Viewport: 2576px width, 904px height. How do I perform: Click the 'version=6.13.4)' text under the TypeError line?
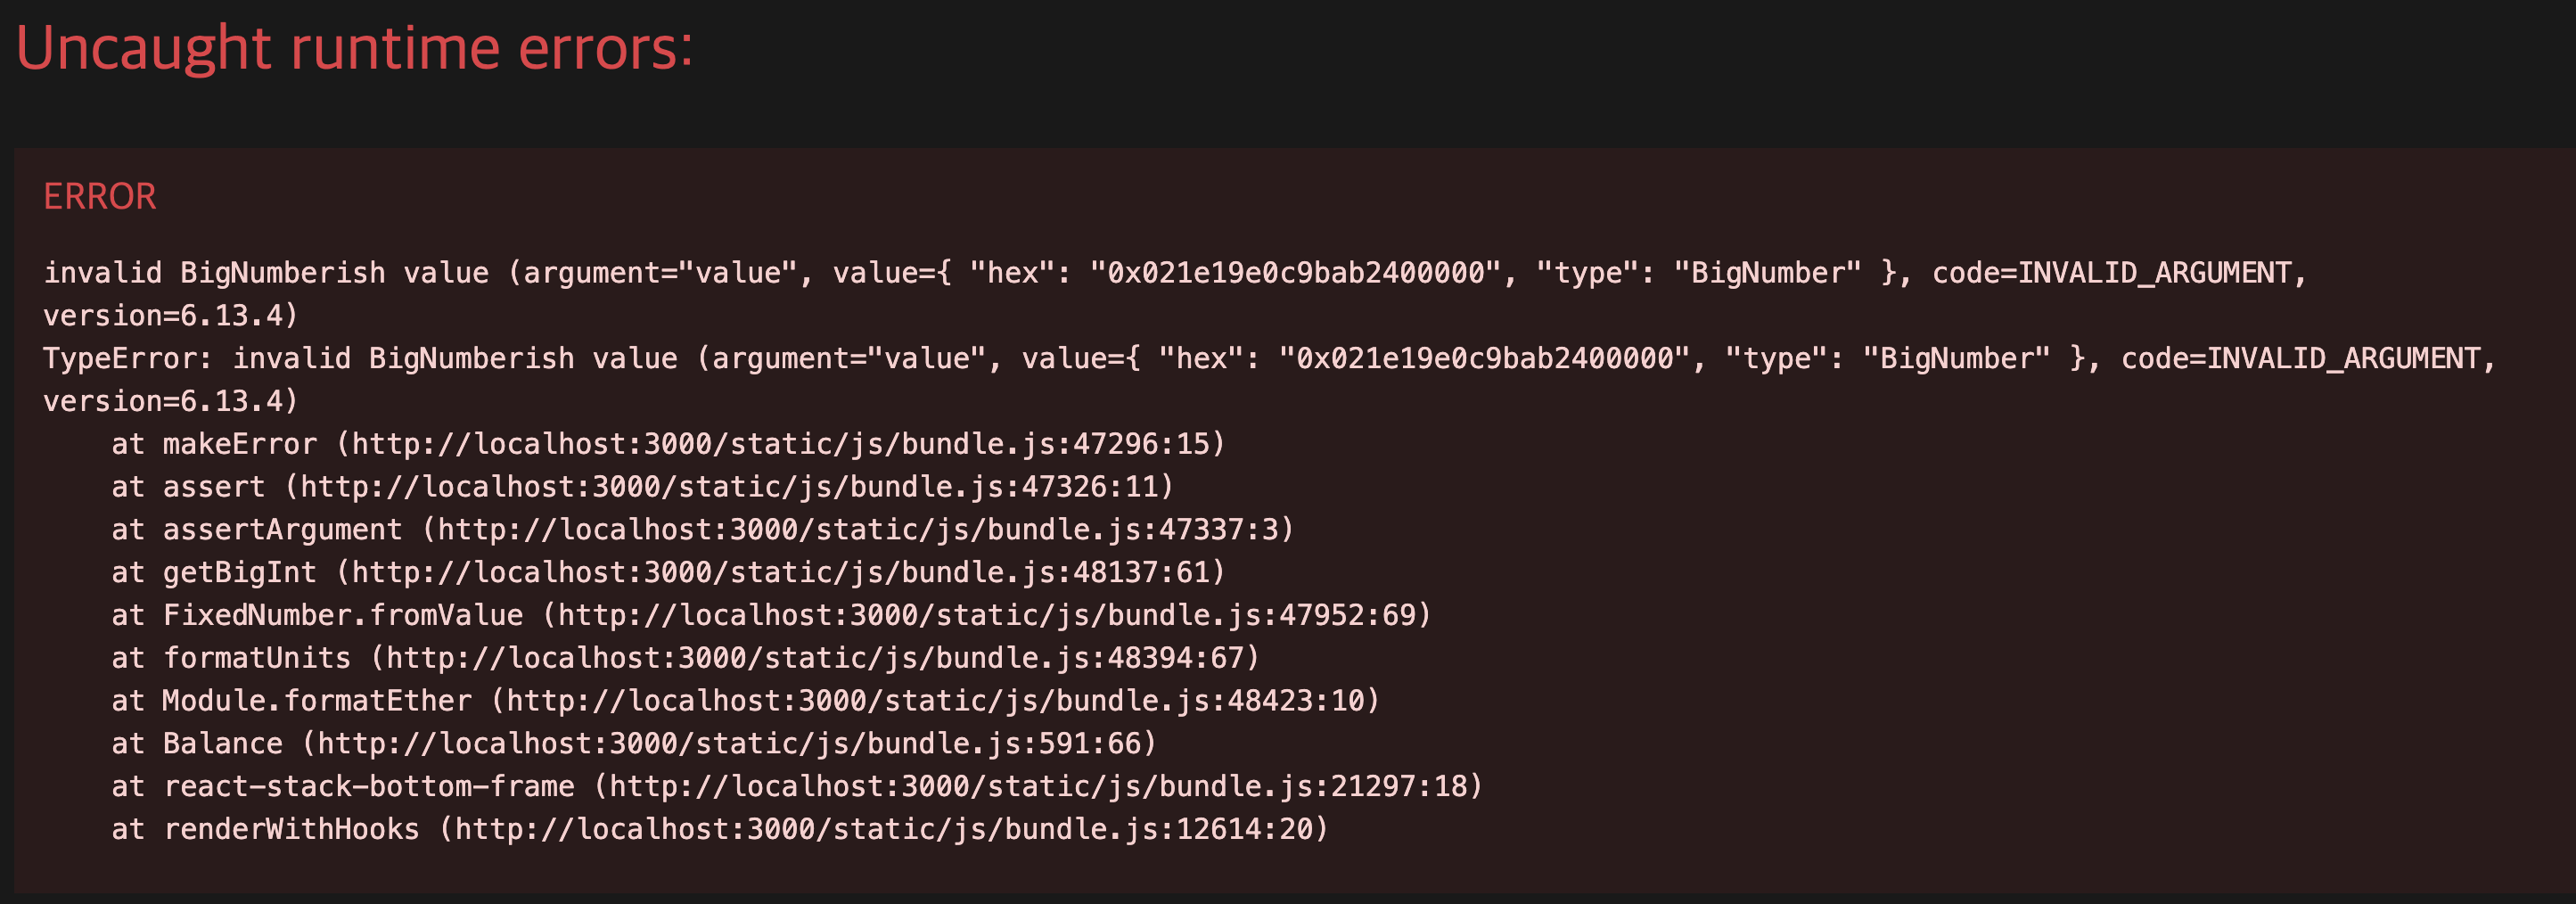tap(171, 401)
